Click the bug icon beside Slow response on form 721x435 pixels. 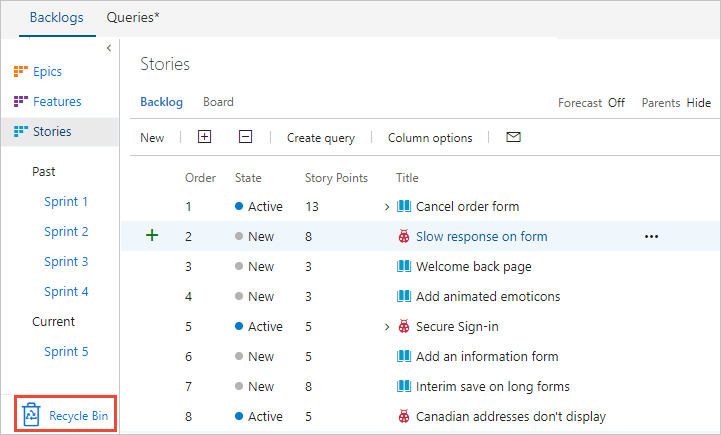(x=404, y=237)
